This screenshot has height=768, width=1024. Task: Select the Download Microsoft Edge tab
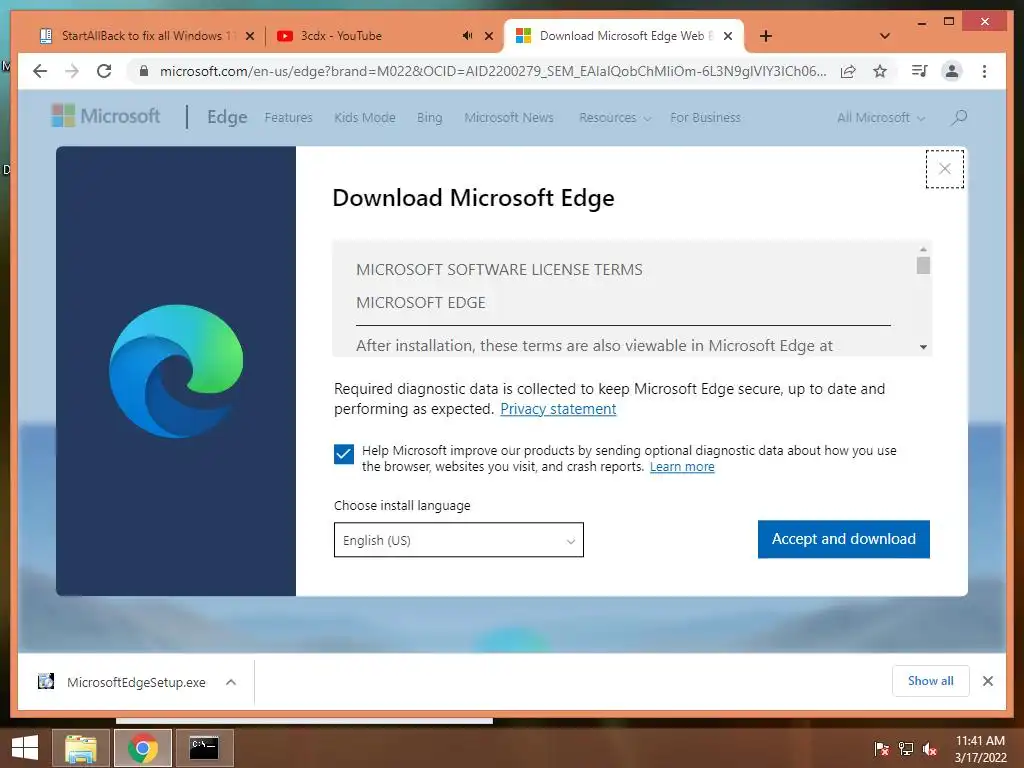pyautogui.click(x=624, y=36)
